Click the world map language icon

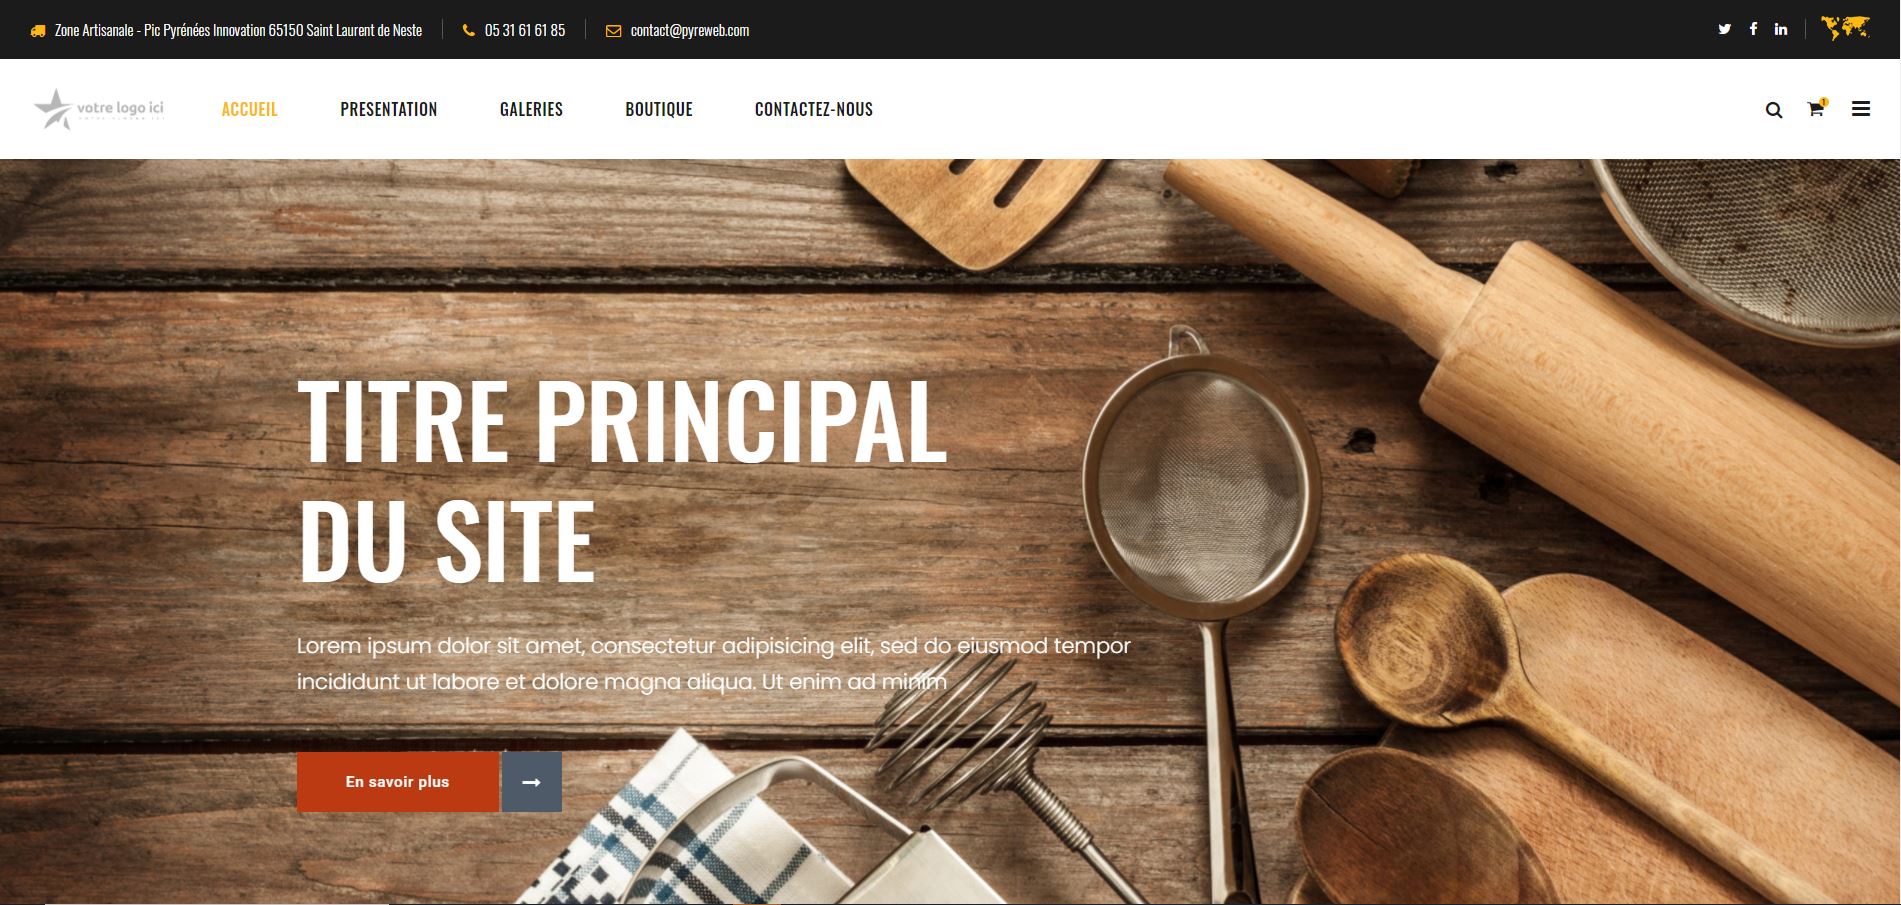1845,28
